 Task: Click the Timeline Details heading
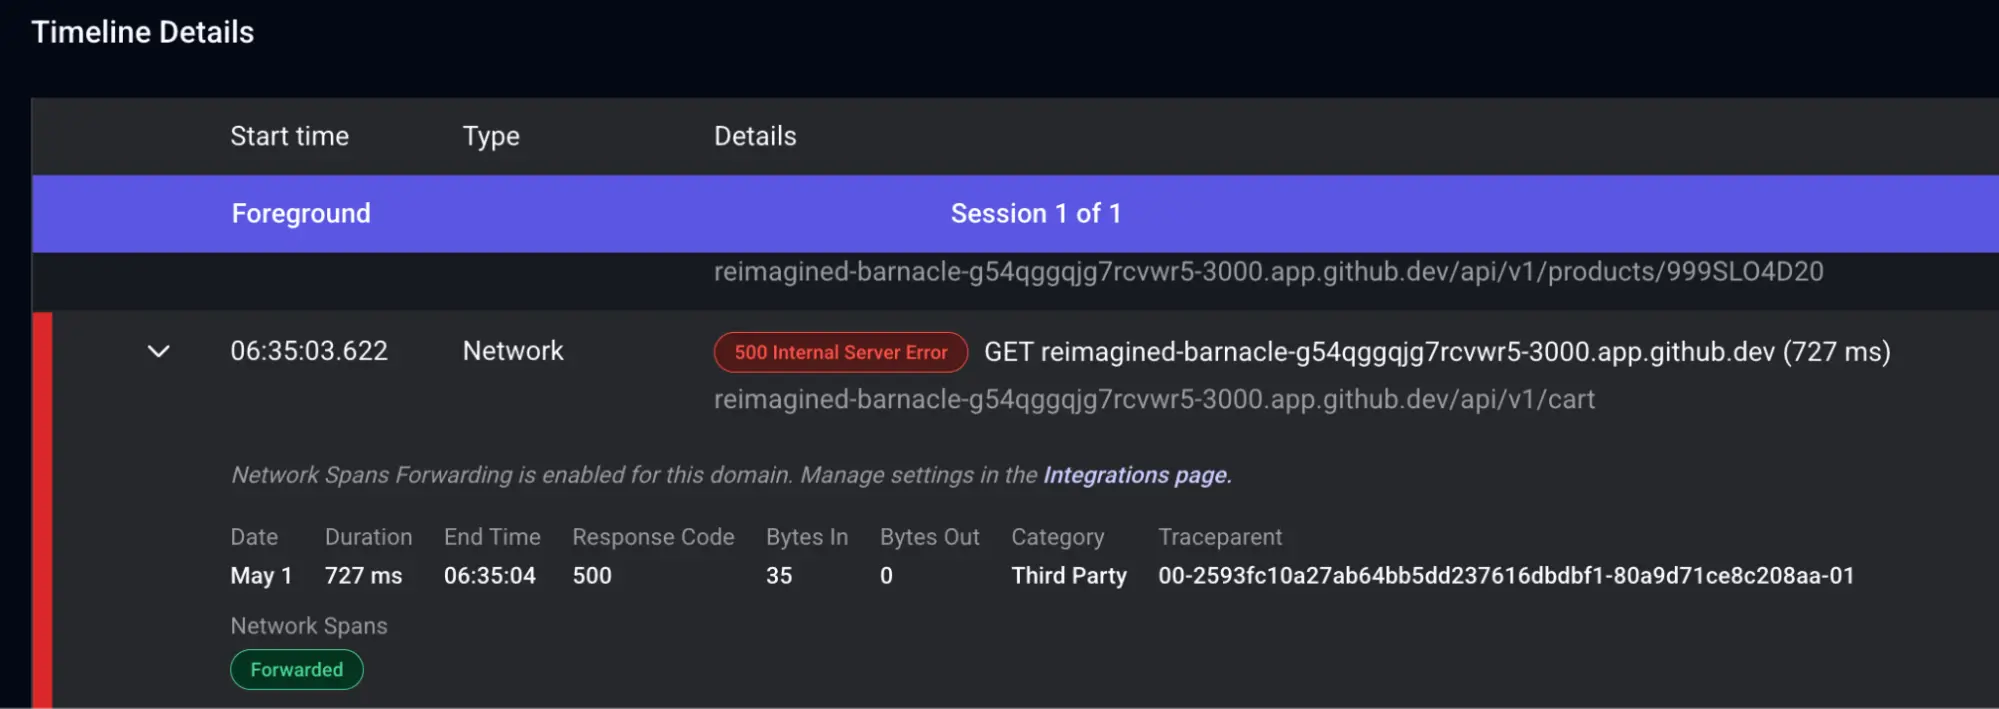coord(143,32)
